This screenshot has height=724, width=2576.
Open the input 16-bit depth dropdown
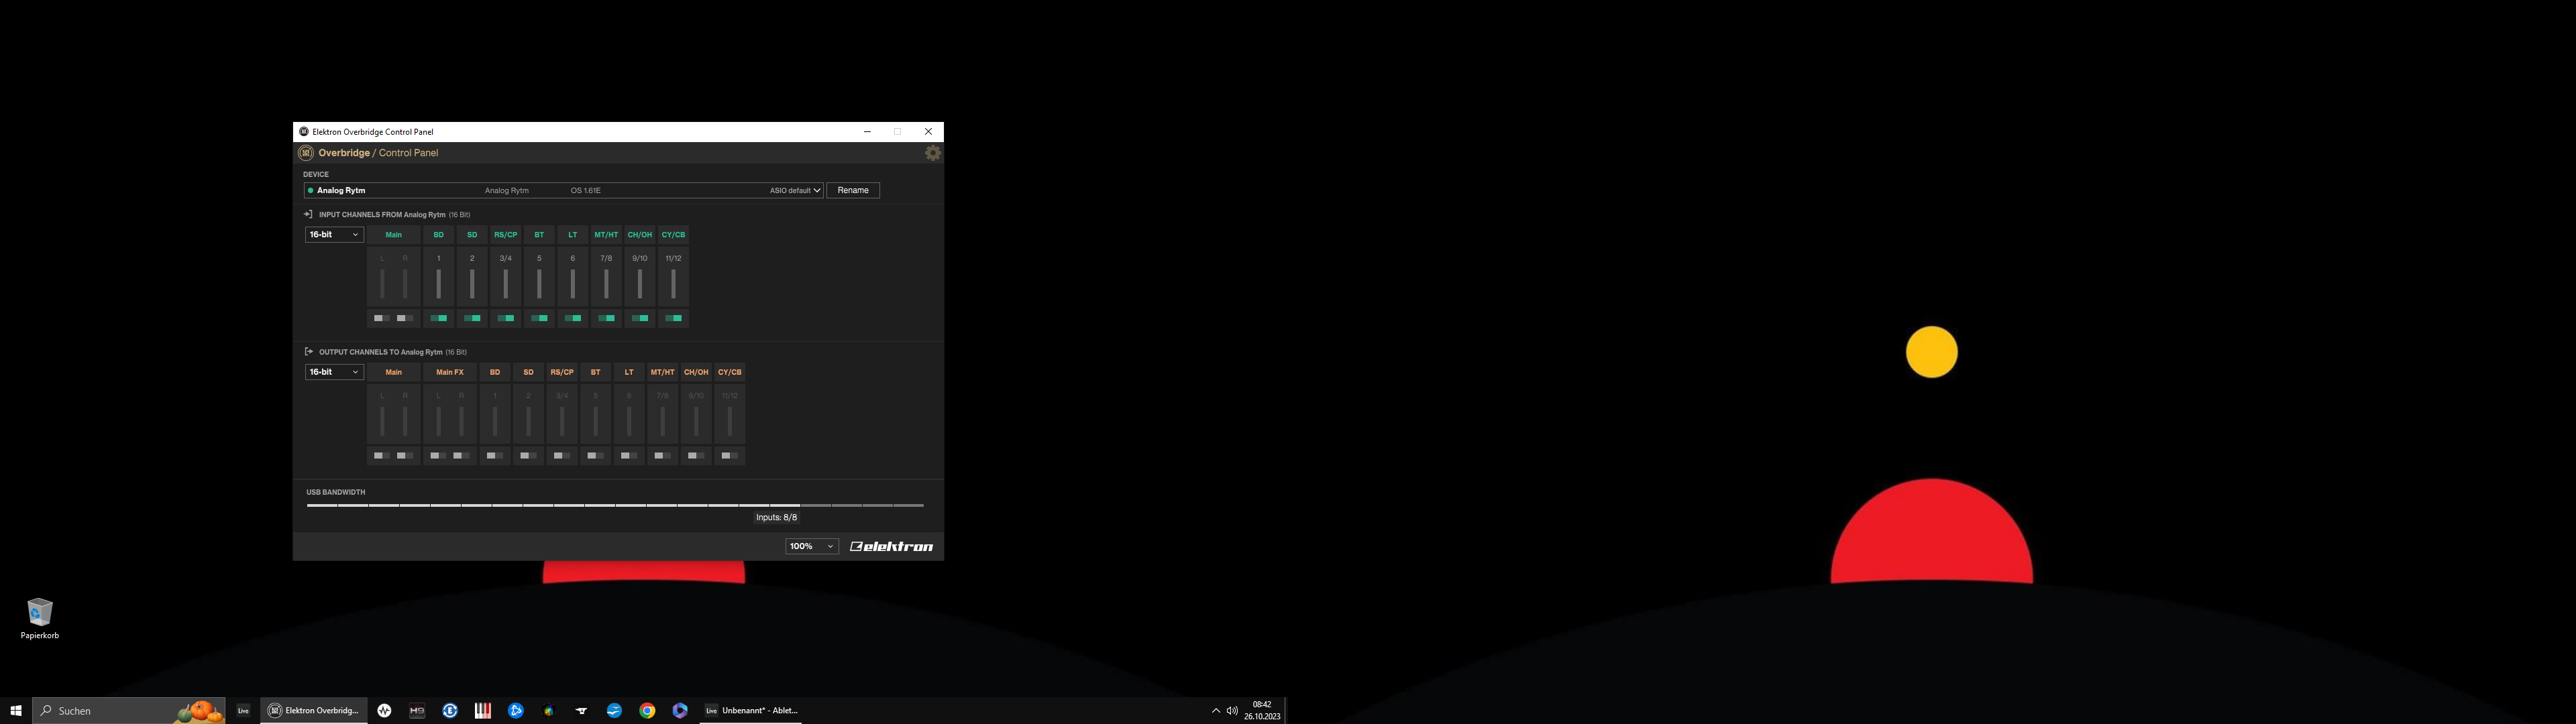pos(334,235)
